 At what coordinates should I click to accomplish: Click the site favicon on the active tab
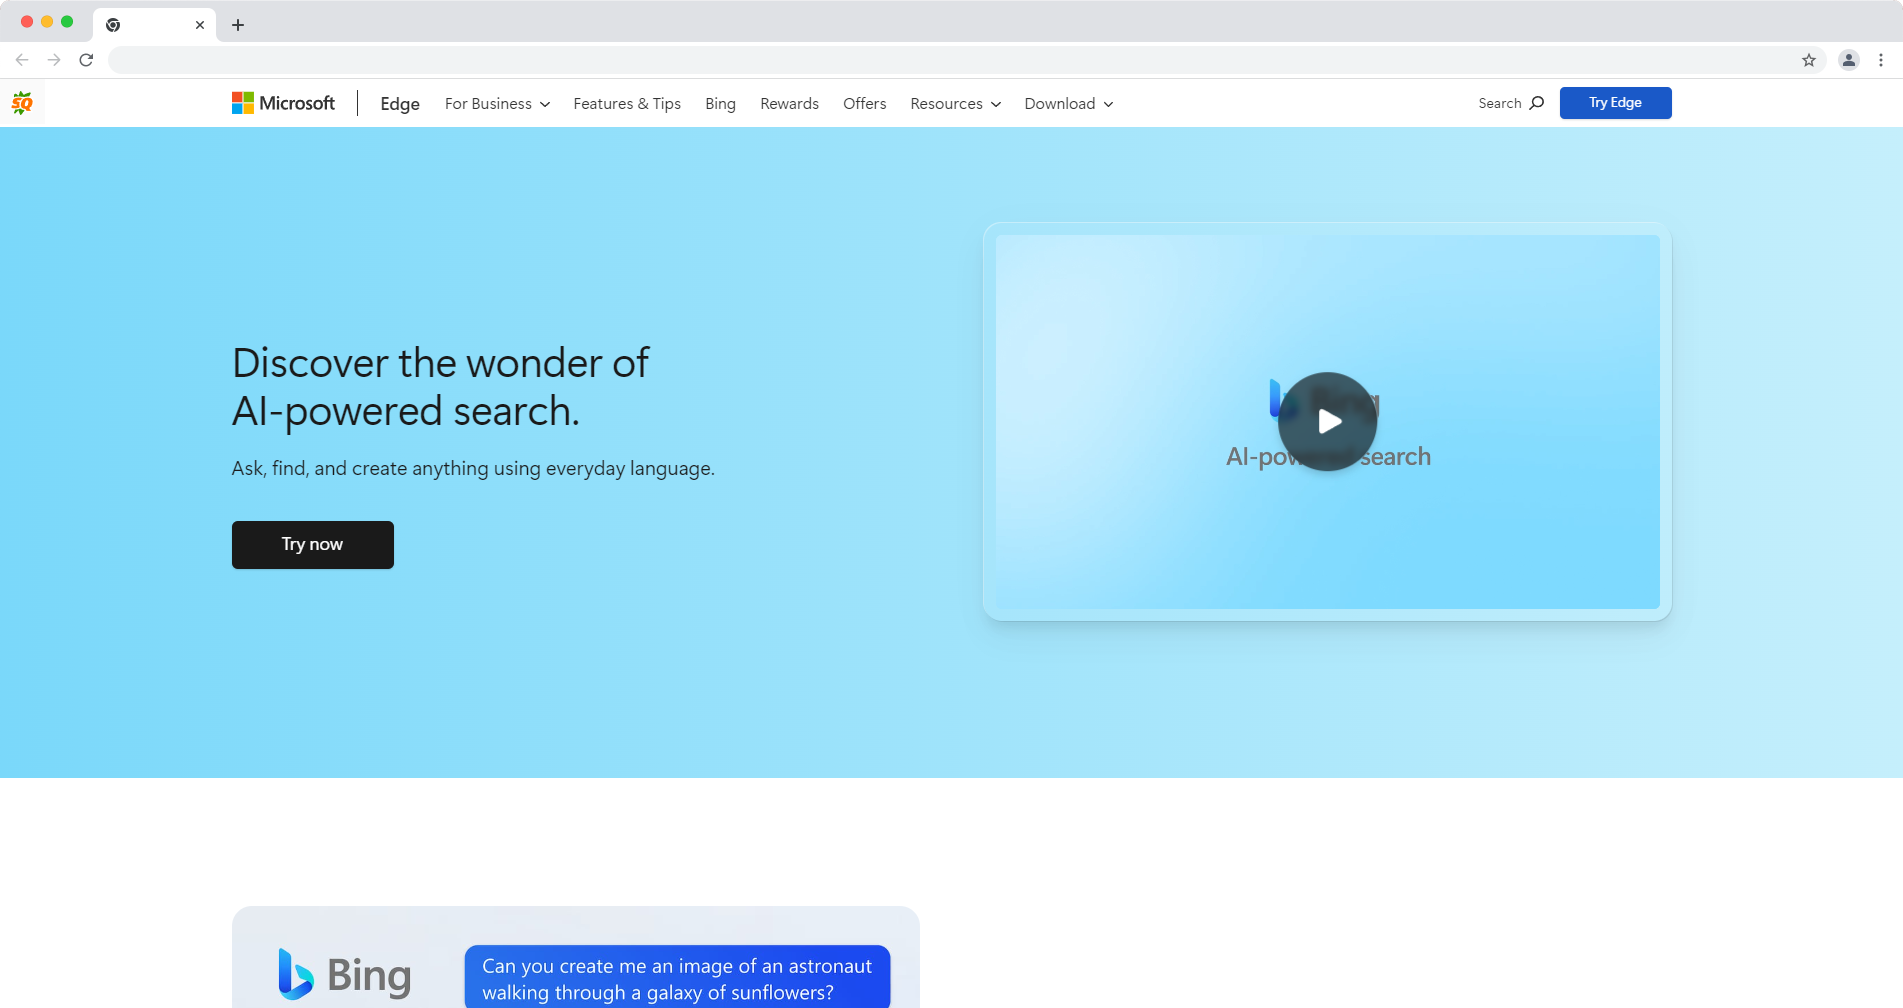pyautogui.click(x=113, y=24)
